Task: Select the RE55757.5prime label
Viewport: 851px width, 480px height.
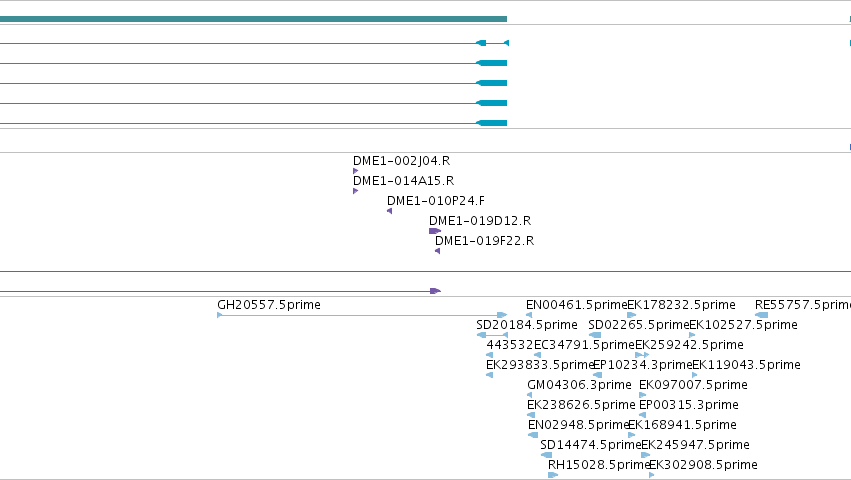Action: [803, 305]
